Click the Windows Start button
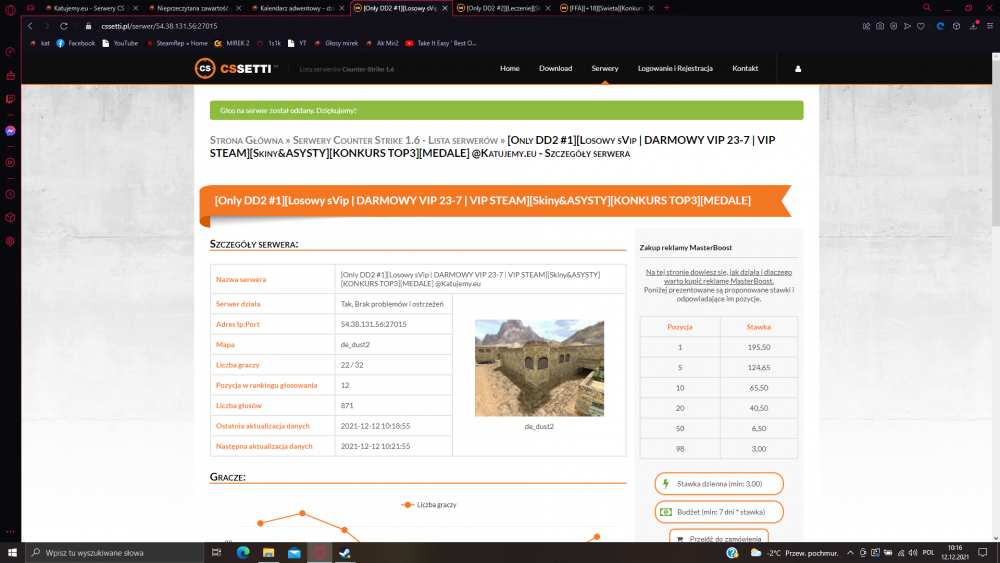Viewport: 1000px width, 563px height. [x=12, y=553]
